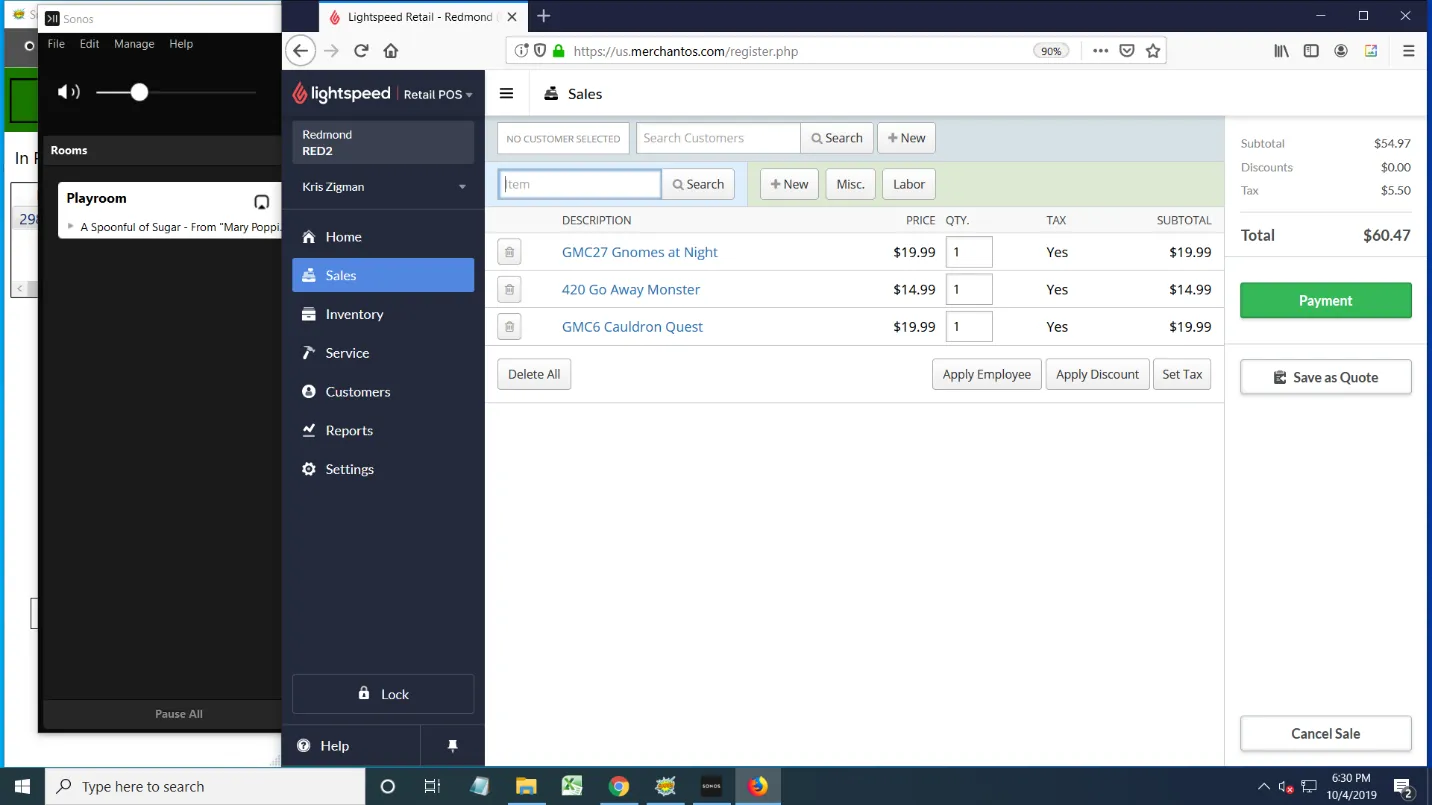Open the Retail POS product dropdown
The image size is (1432, 805).
(438, 94)
